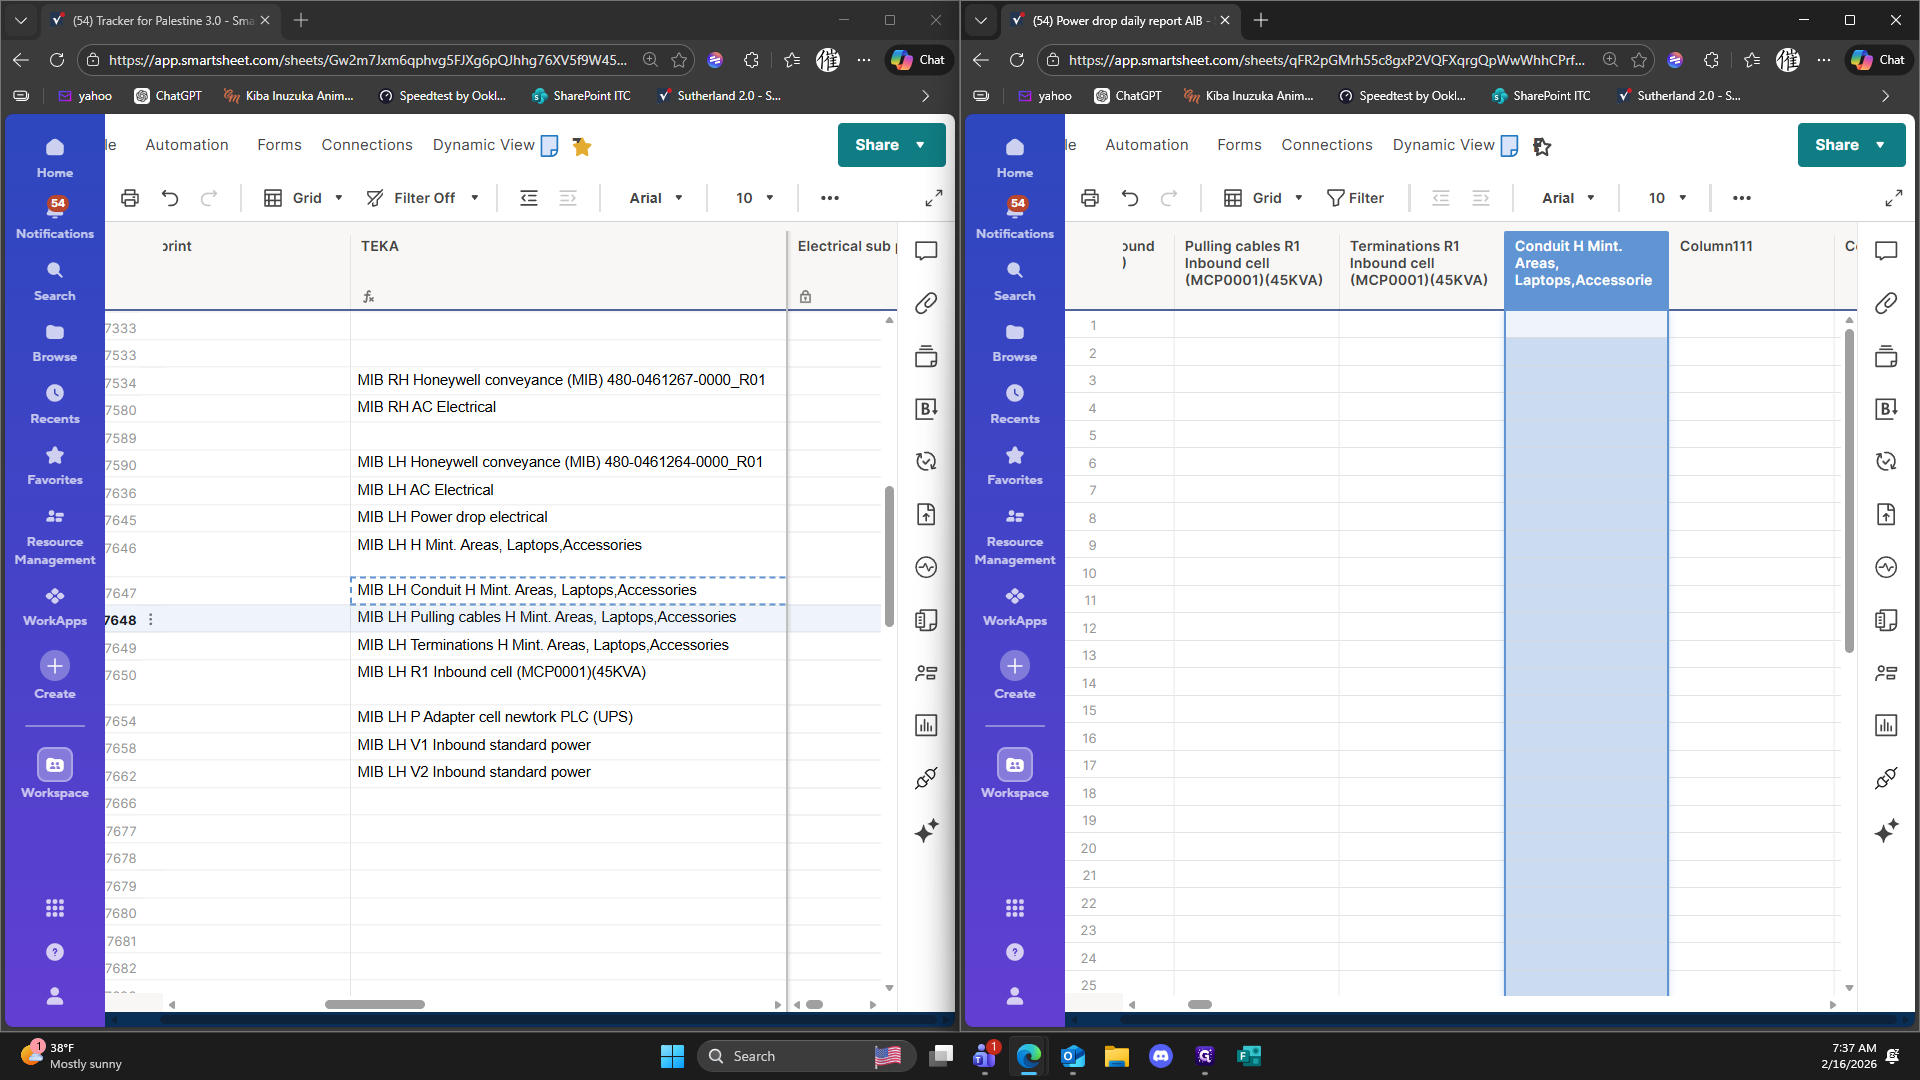Open Arial font dropdown in right sheet
This screenshot has height=1080, width=1920.
point(1568,198)
